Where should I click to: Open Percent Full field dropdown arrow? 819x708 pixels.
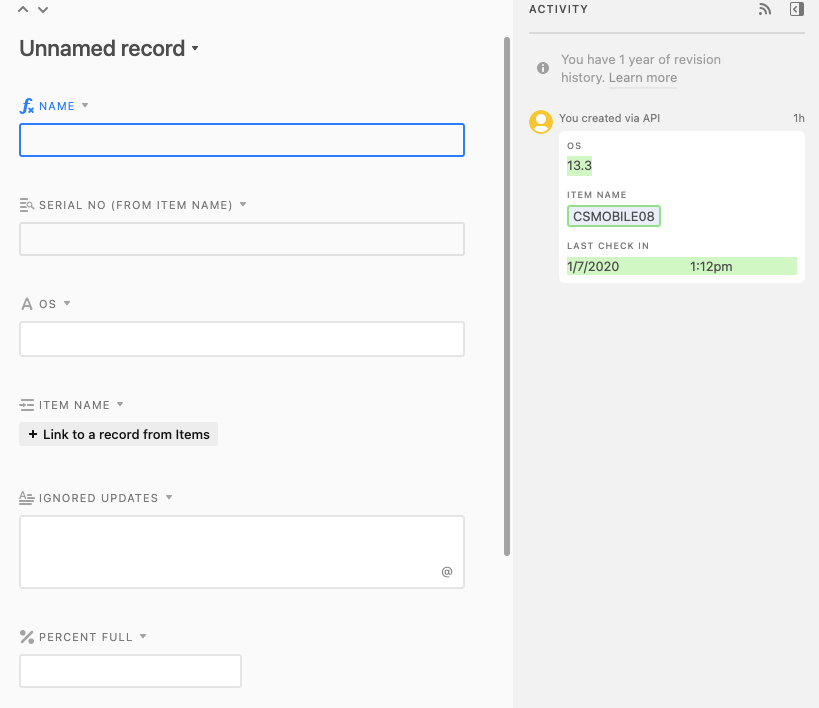[143, 636]
